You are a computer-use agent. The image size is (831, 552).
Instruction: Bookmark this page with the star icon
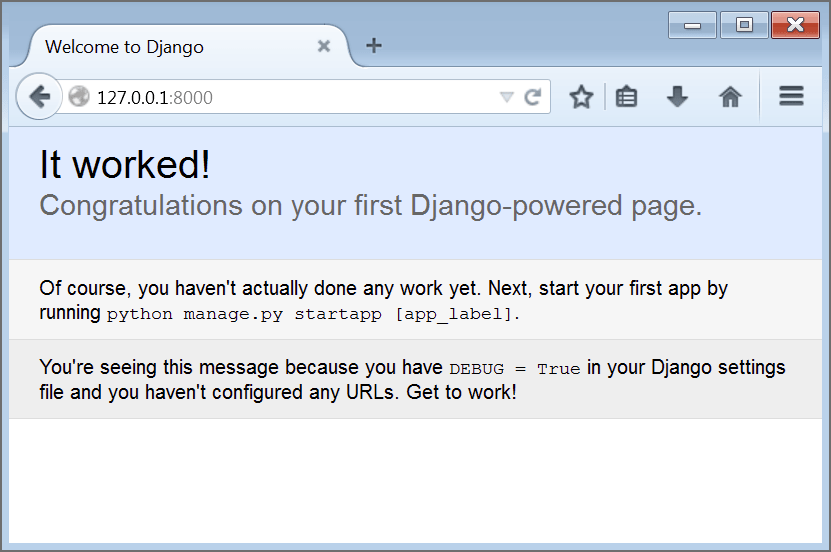point(581,97)
